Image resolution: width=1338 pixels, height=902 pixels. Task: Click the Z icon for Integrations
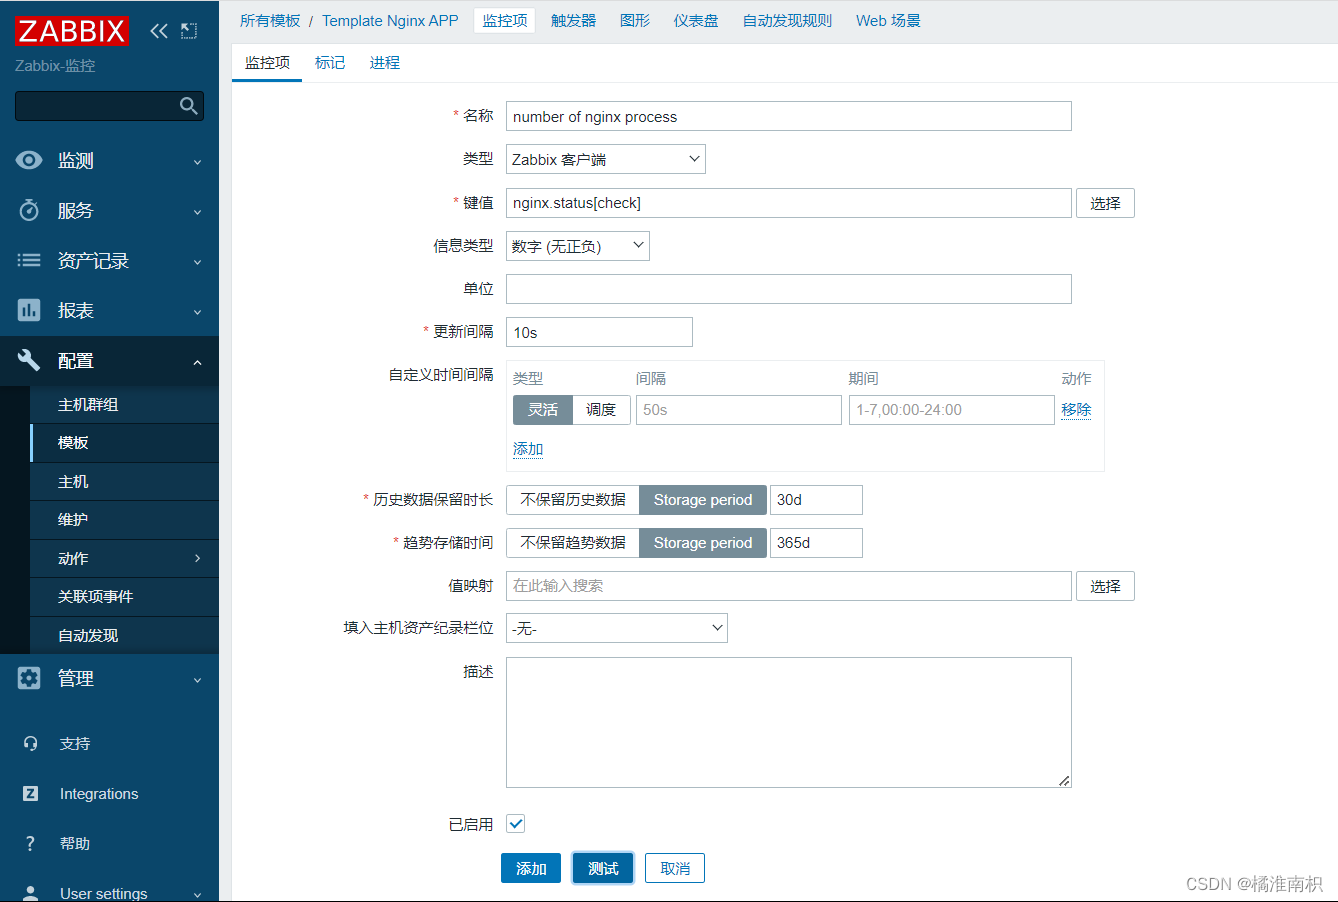pos(30,793)
